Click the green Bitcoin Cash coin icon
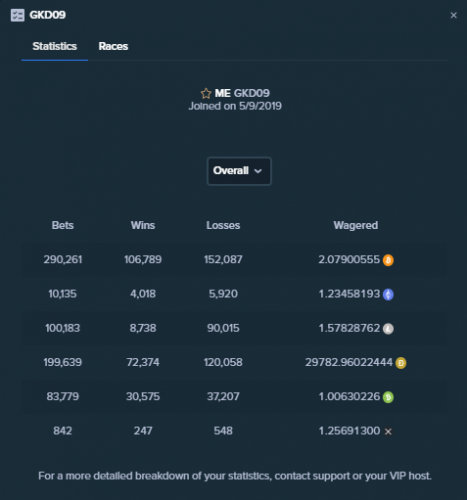The width and height of the screenshot is (467, 500). click(x=388, y=397)
